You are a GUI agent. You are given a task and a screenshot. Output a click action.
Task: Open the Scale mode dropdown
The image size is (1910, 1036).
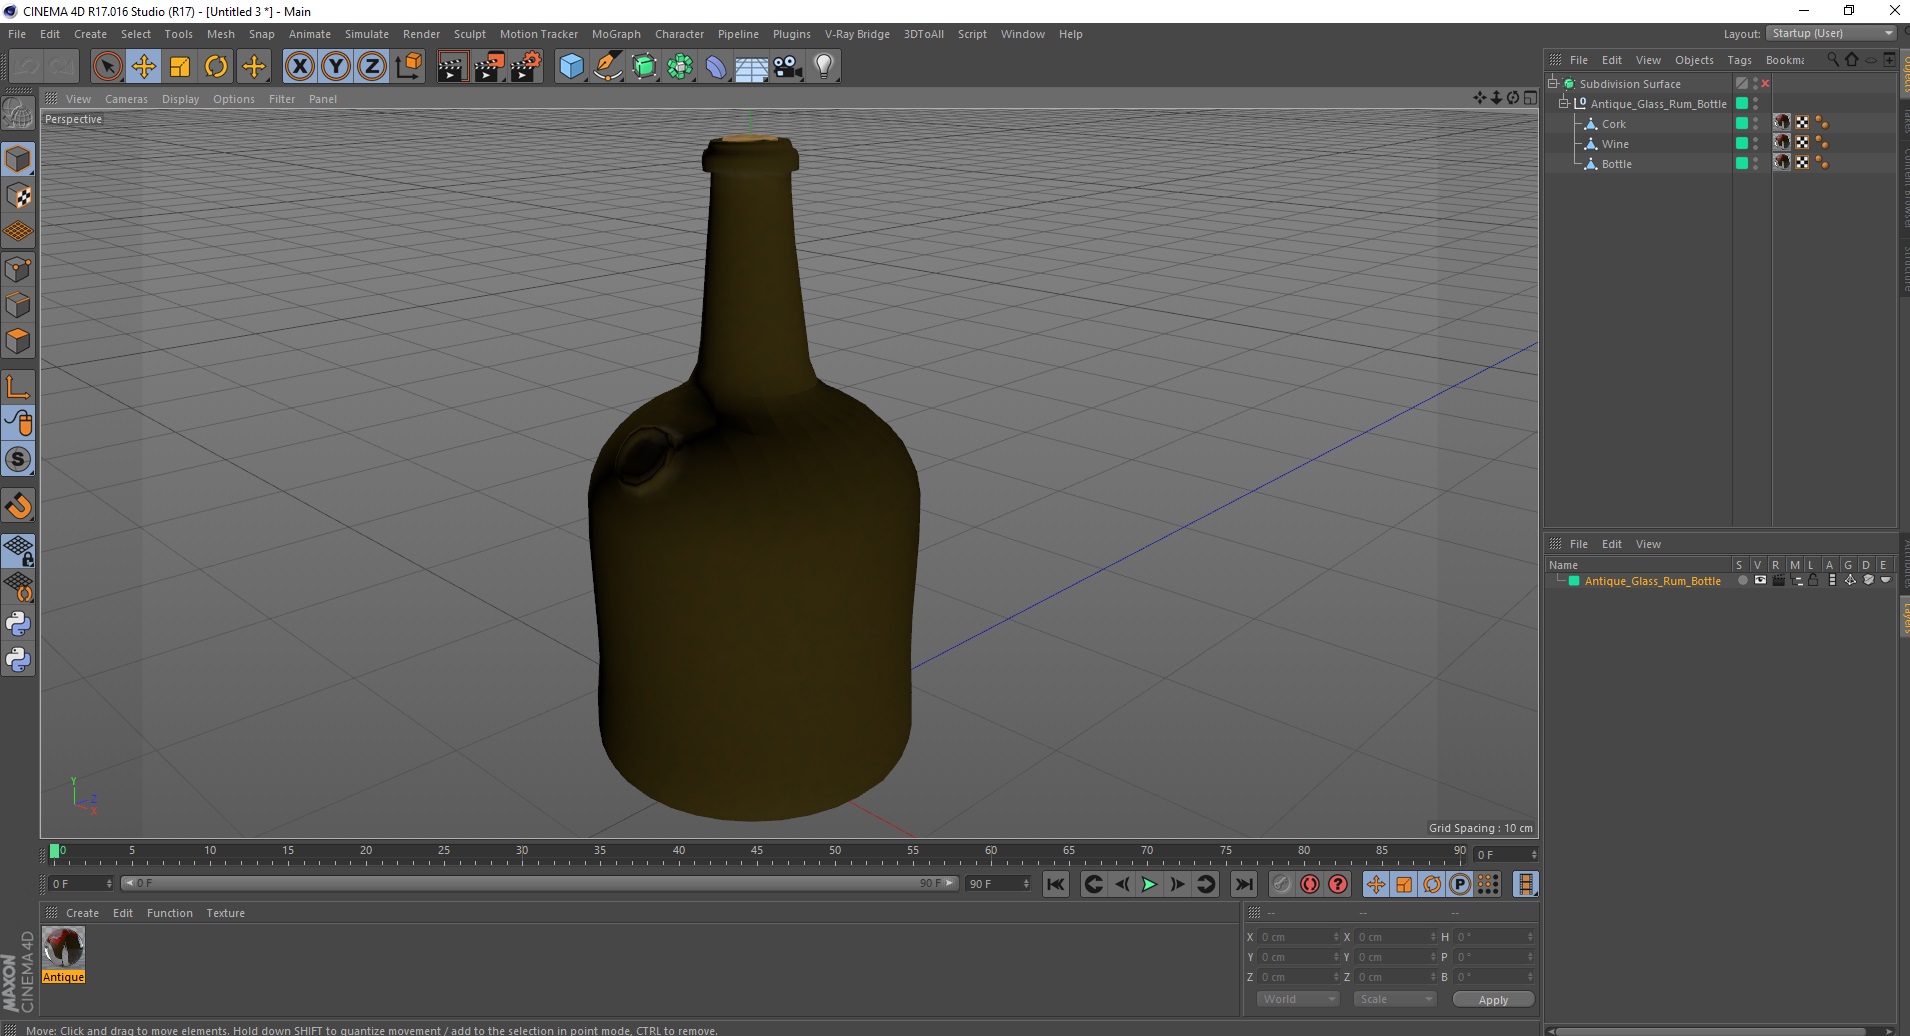coord(1394,999)
